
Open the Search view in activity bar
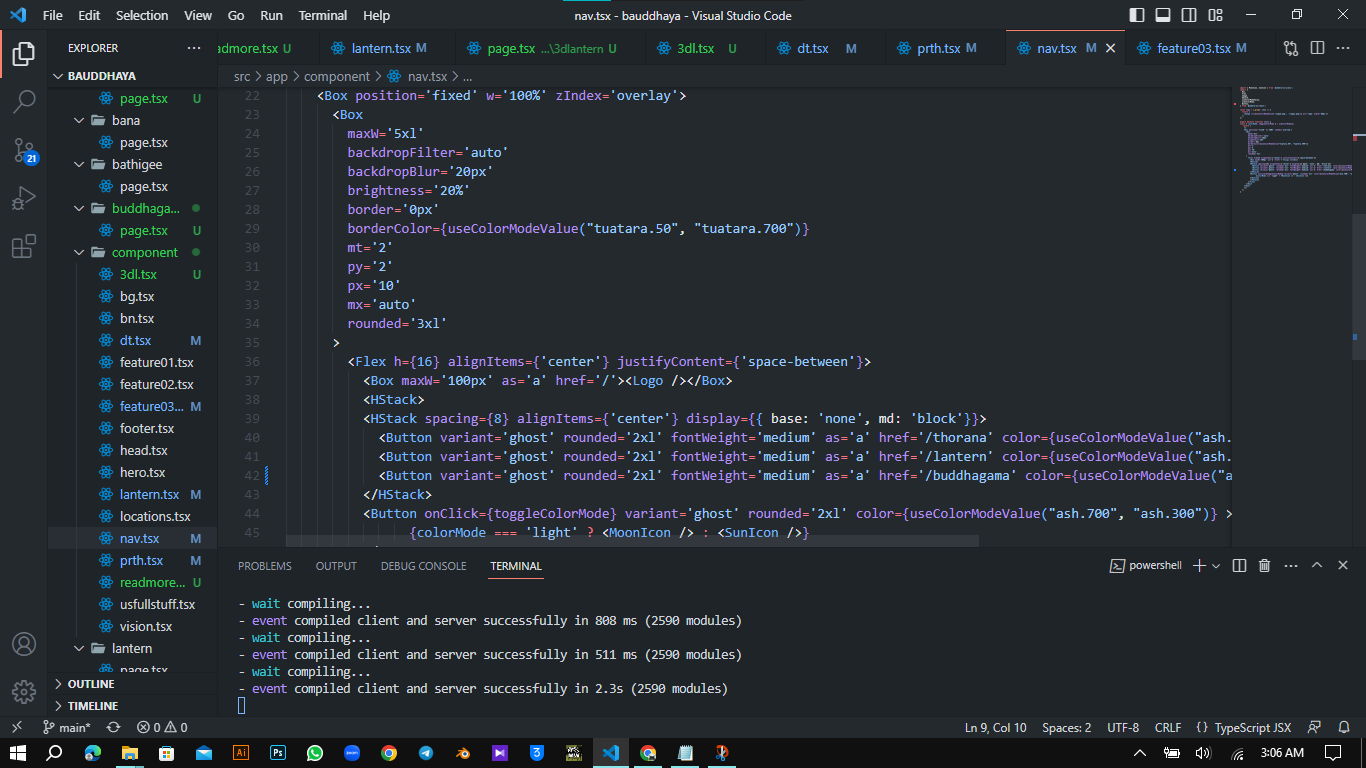coord(24,102)
